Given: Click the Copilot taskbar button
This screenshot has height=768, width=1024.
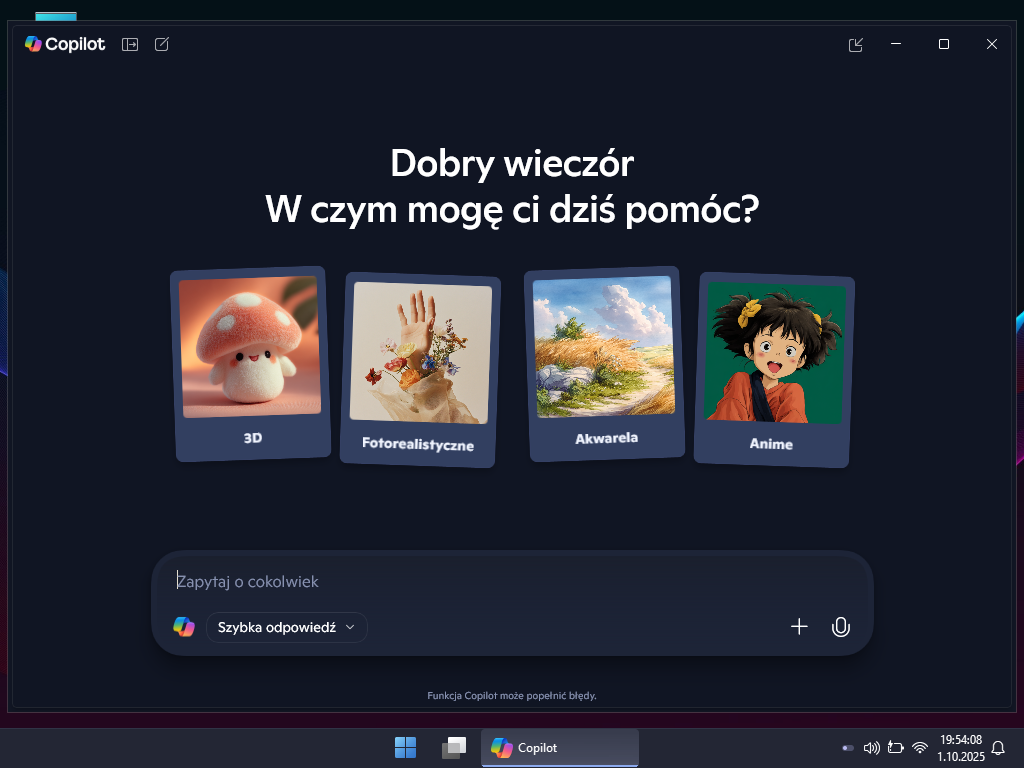Looking at the screenshot, I should click(560, 747).
